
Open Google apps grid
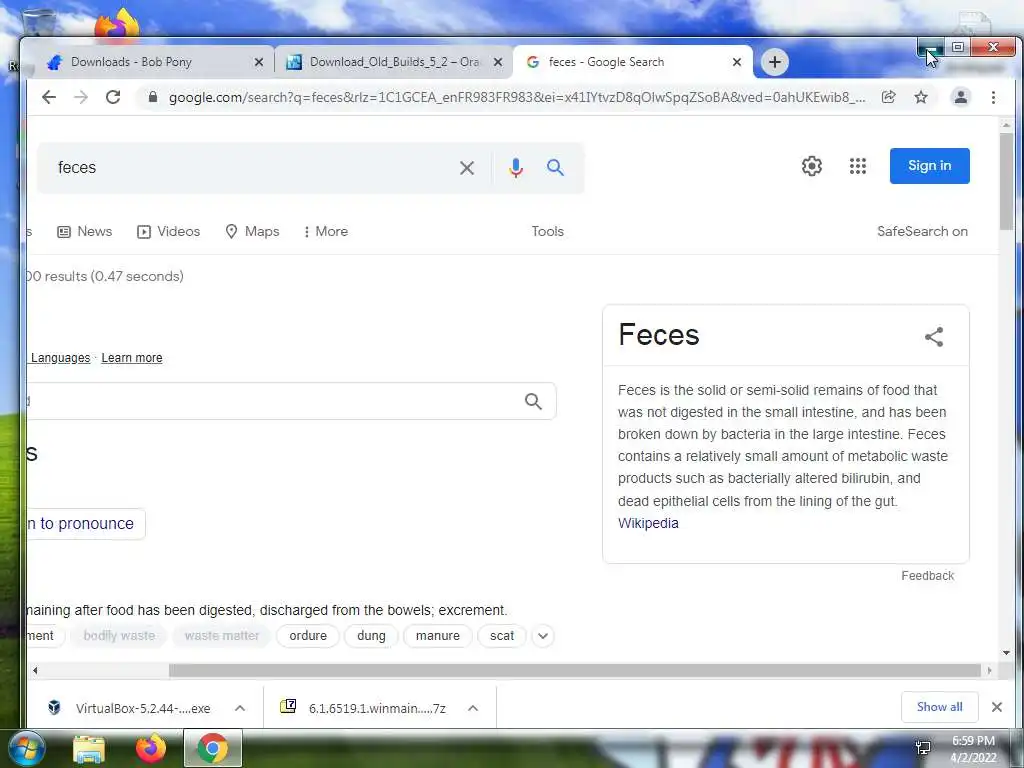click(857, 166)
